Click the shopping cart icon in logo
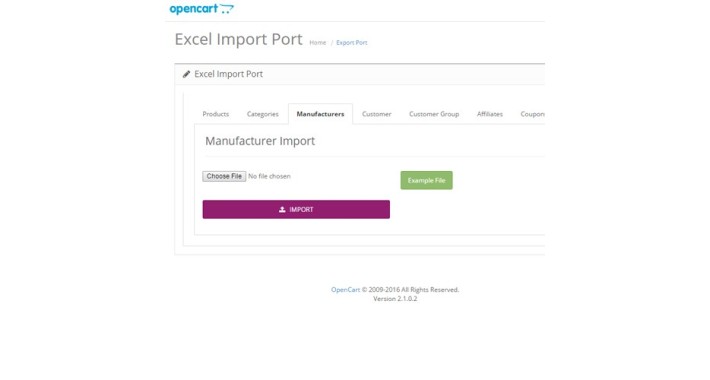This screenshot has width=710, height=380. (x=227, y=9)
